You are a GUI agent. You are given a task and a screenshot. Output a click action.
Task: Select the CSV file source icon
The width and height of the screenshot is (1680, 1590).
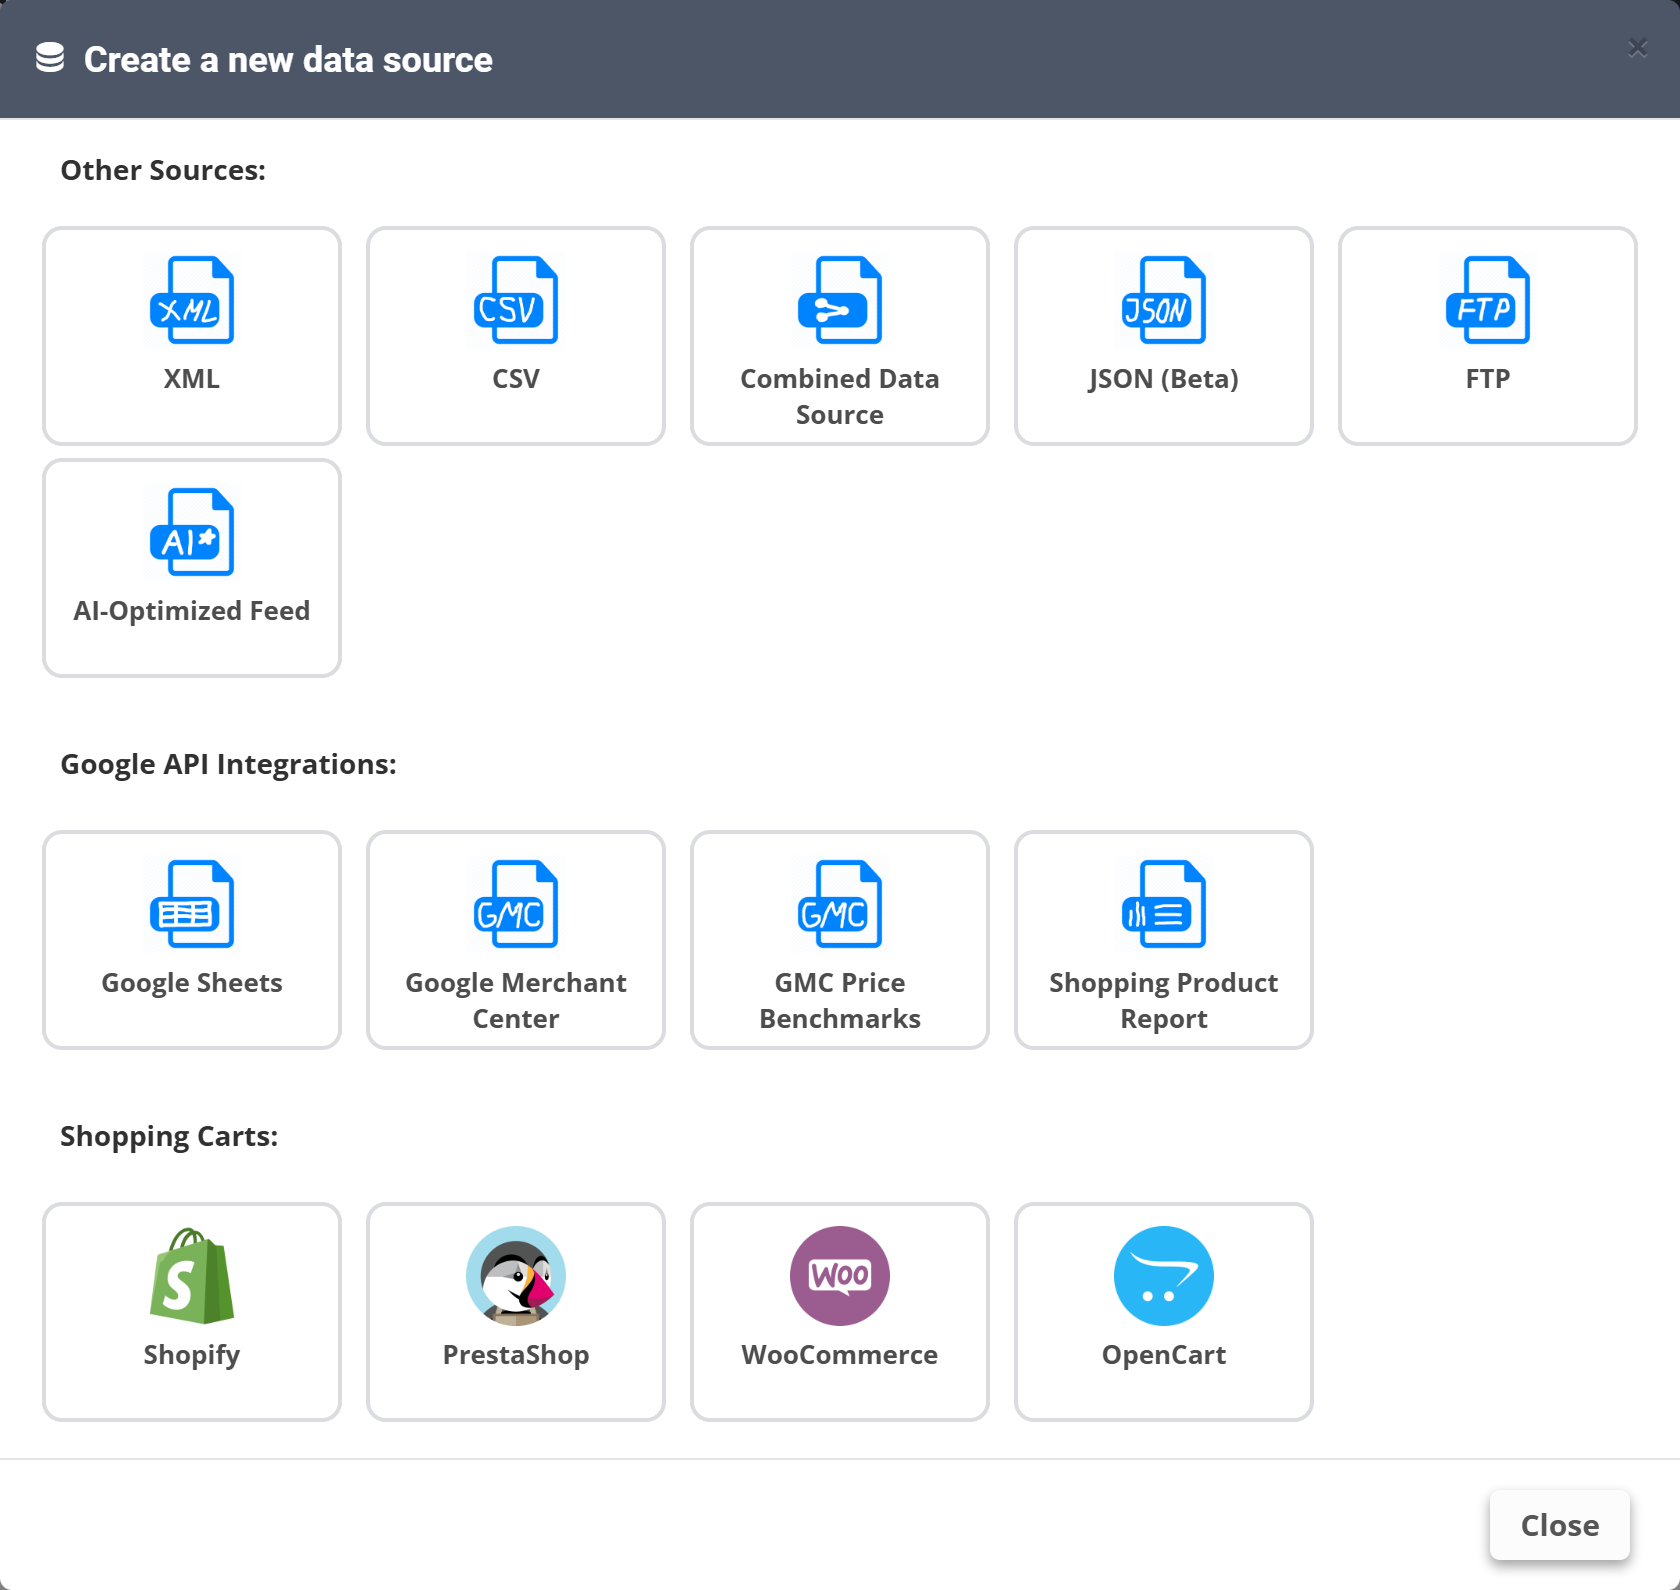[x=516, y=300]
